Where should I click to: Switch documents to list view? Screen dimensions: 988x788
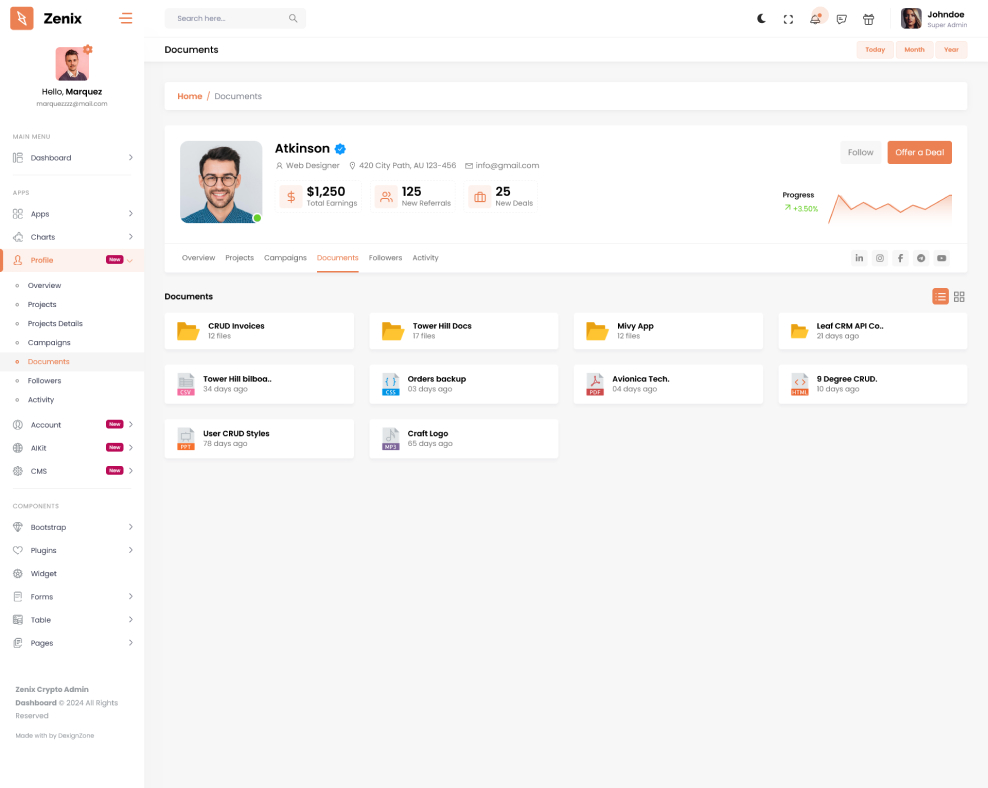pos(940,296)
